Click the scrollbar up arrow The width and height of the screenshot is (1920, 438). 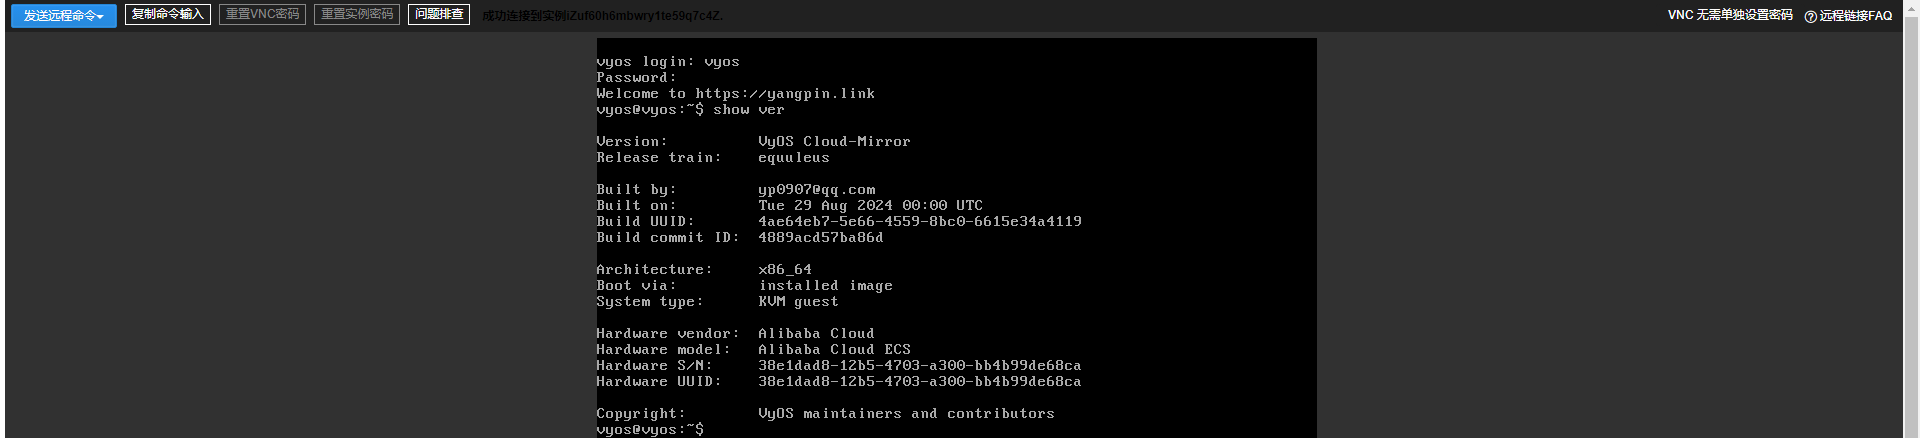[x=1911, y=7]
